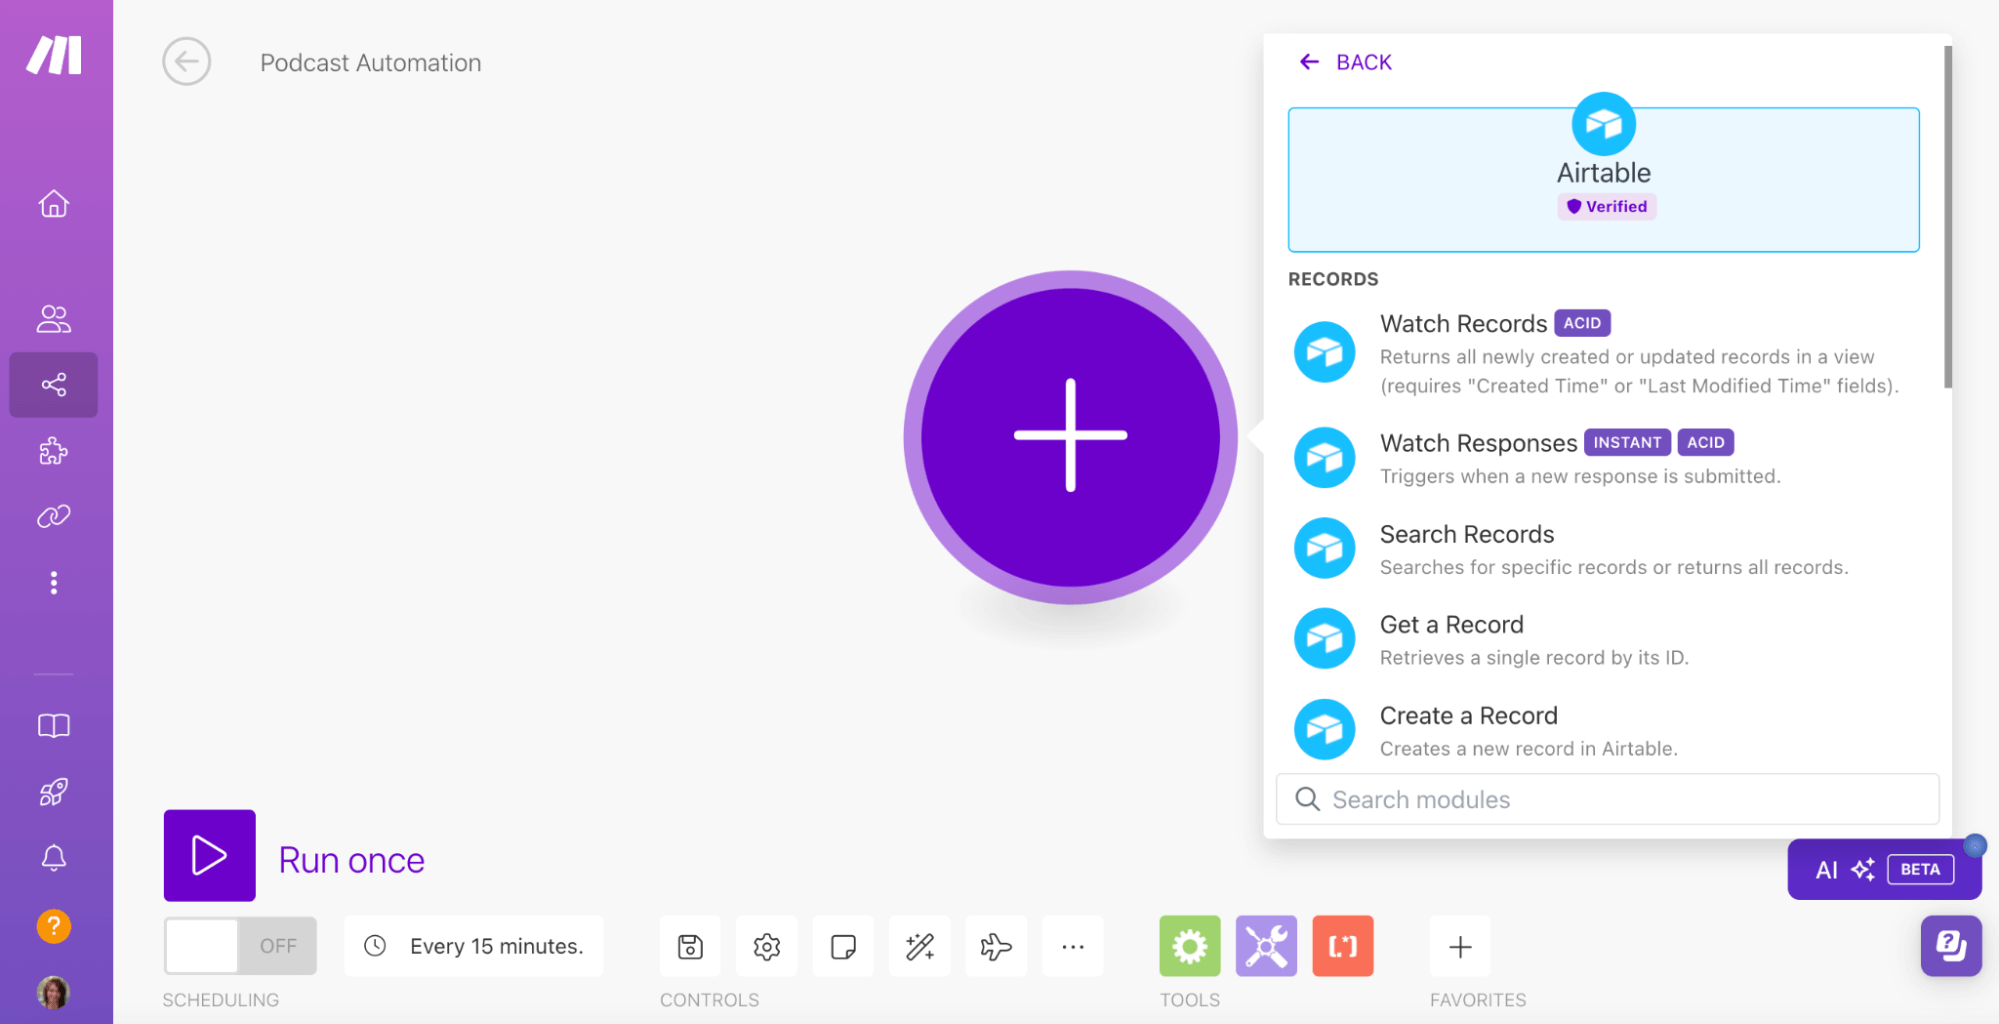Open the sidebar More vertical dots
Image resolution: width=1999 pixels, height=1024 pixels.
[54, 583]
